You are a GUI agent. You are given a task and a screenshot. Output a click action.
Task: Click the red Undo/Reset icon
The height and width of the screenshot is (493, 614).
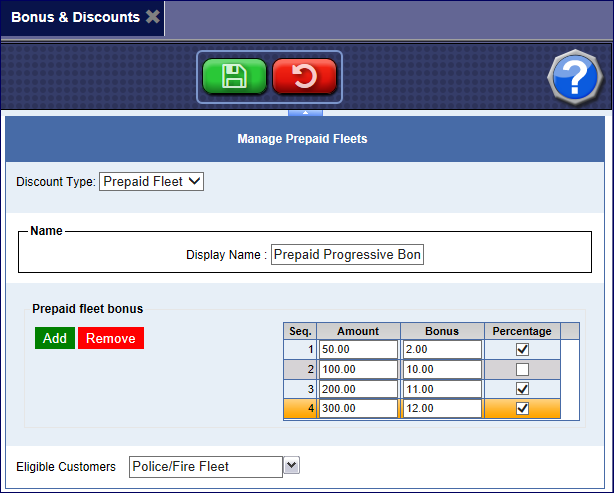tap(304, 76)
